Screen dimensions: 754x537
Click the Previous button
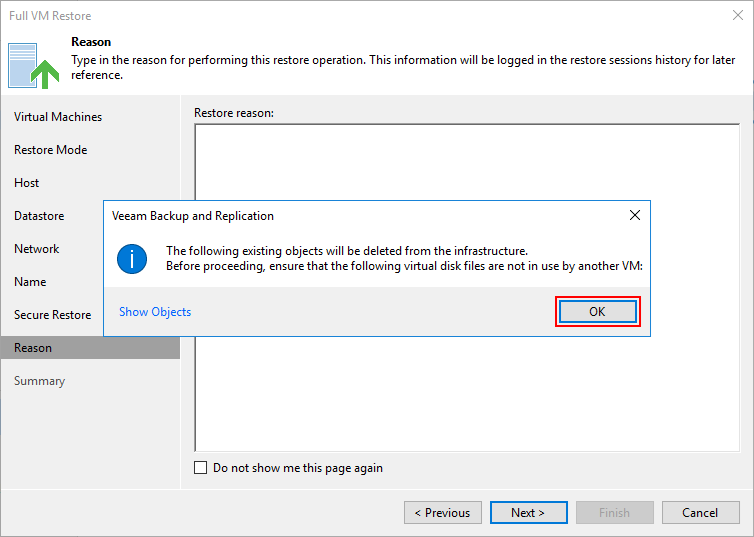(443, 512)
